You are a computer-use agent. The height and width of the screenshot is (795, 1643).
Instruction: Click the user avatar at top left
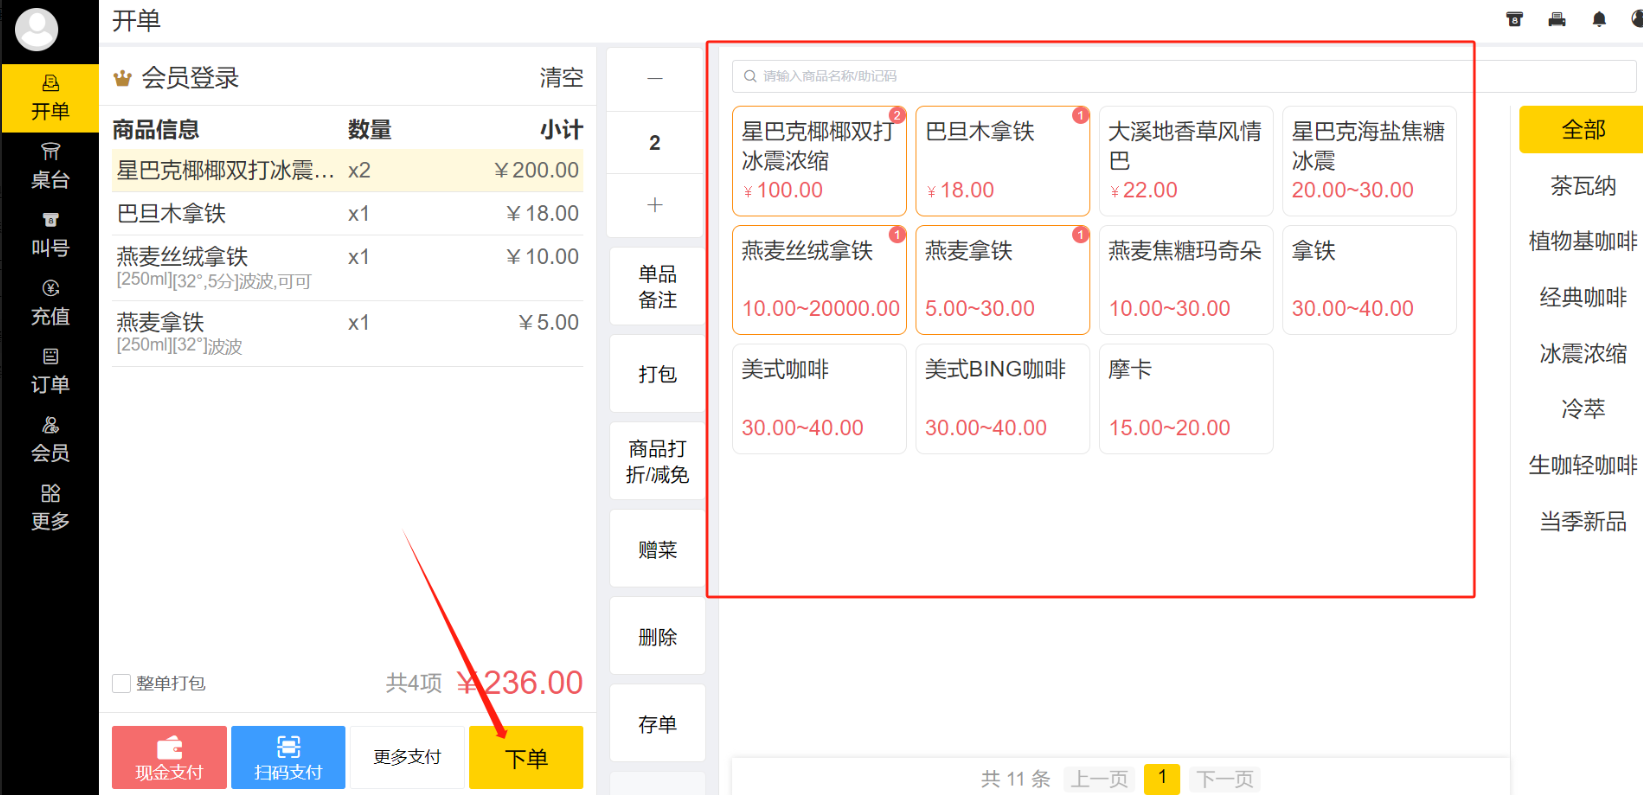point(37,29)
